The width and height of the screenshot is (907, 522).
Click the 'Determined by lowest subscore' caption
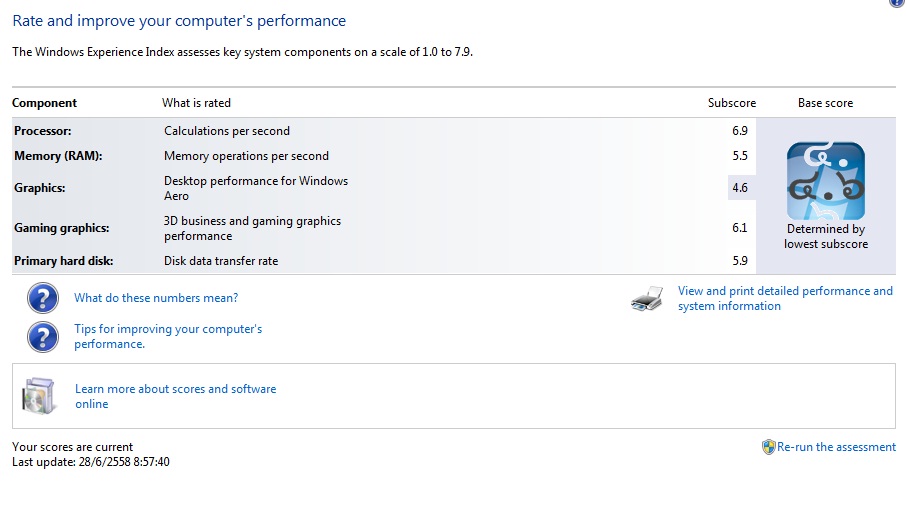[x=825, y=236]
